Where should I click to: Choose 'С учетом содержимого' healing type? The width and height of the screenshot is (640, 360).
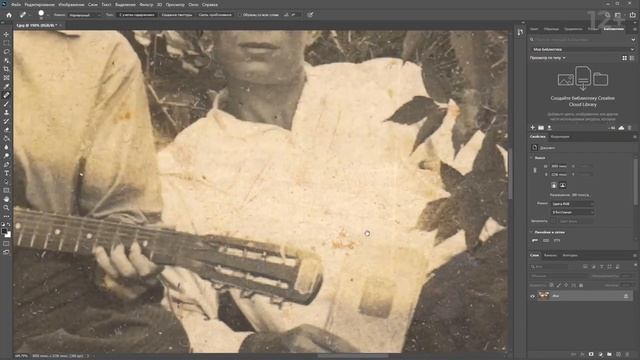pyautogui.click(x=137, y=15)
